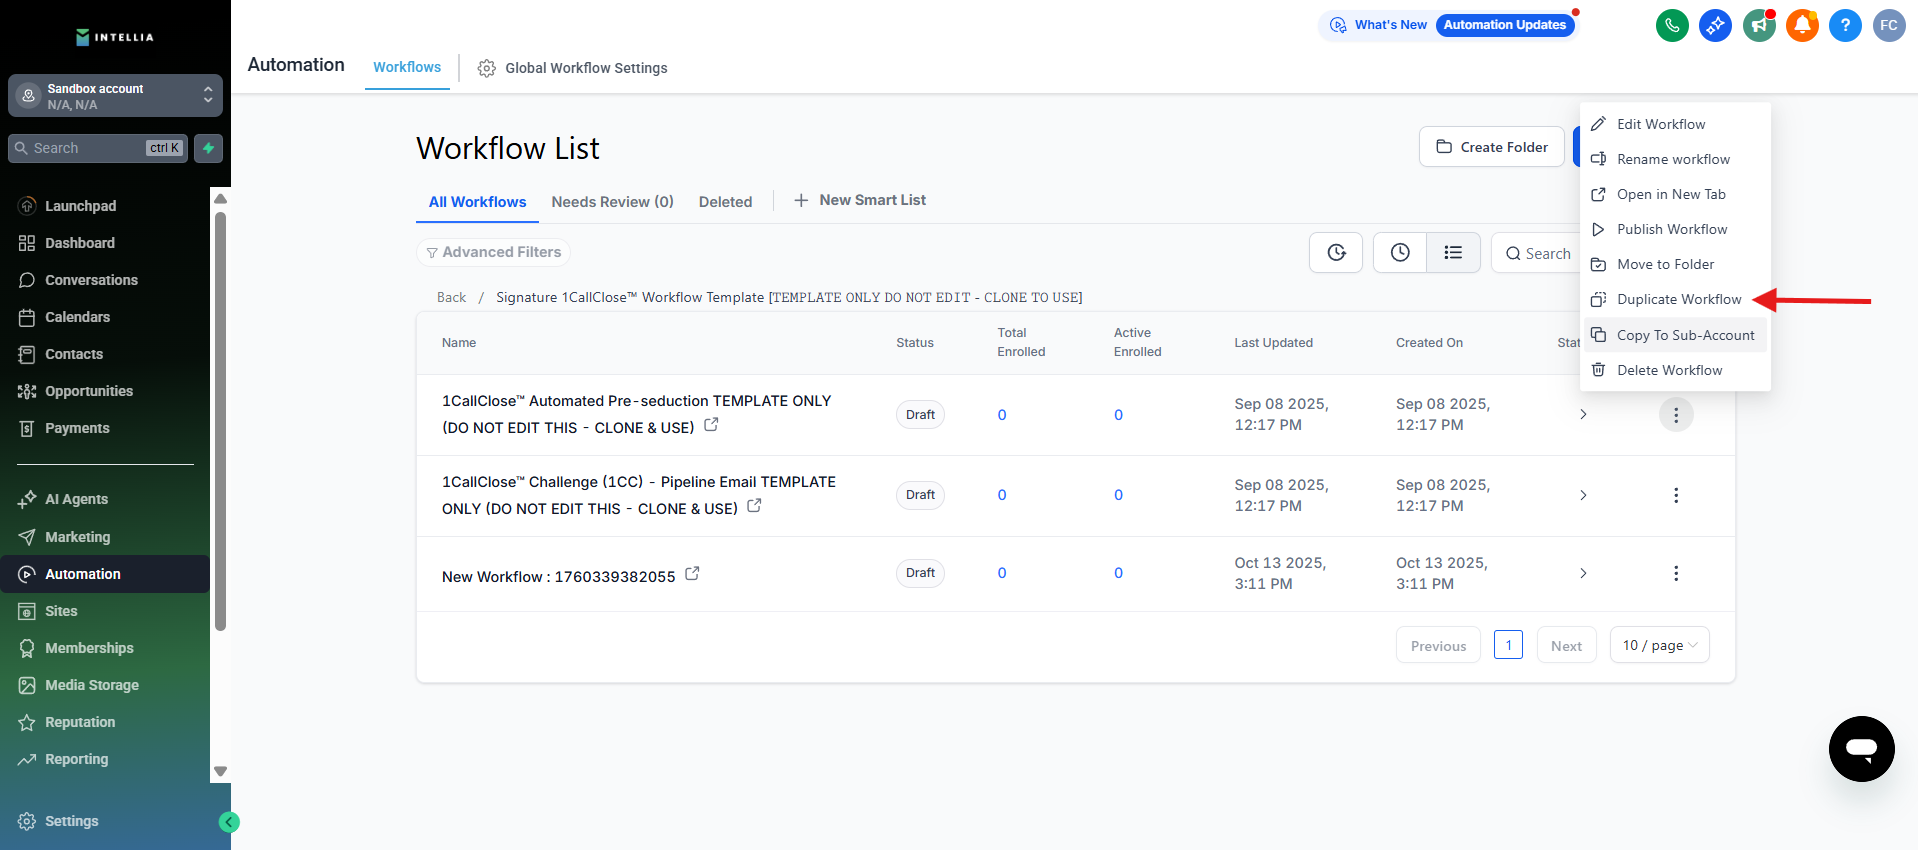Select Duplicate Workflow from context menu
This screenshot has width=1918, height=850.
(1678, 299)
